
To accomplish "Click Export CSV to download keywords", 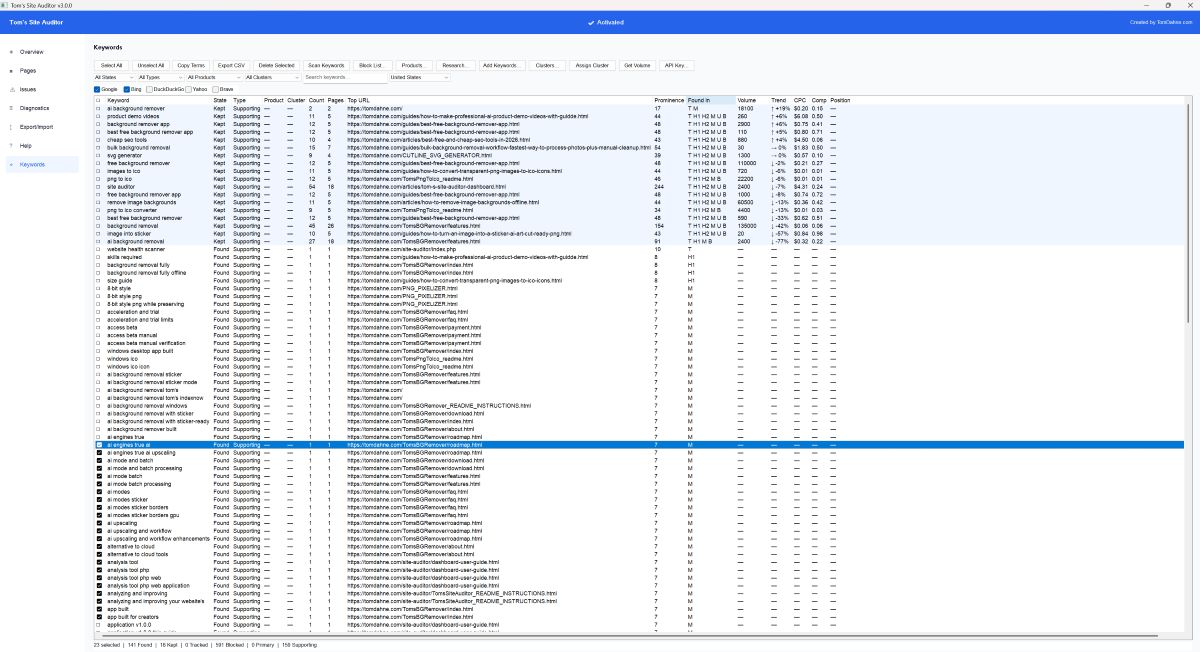I will point(231,65).
